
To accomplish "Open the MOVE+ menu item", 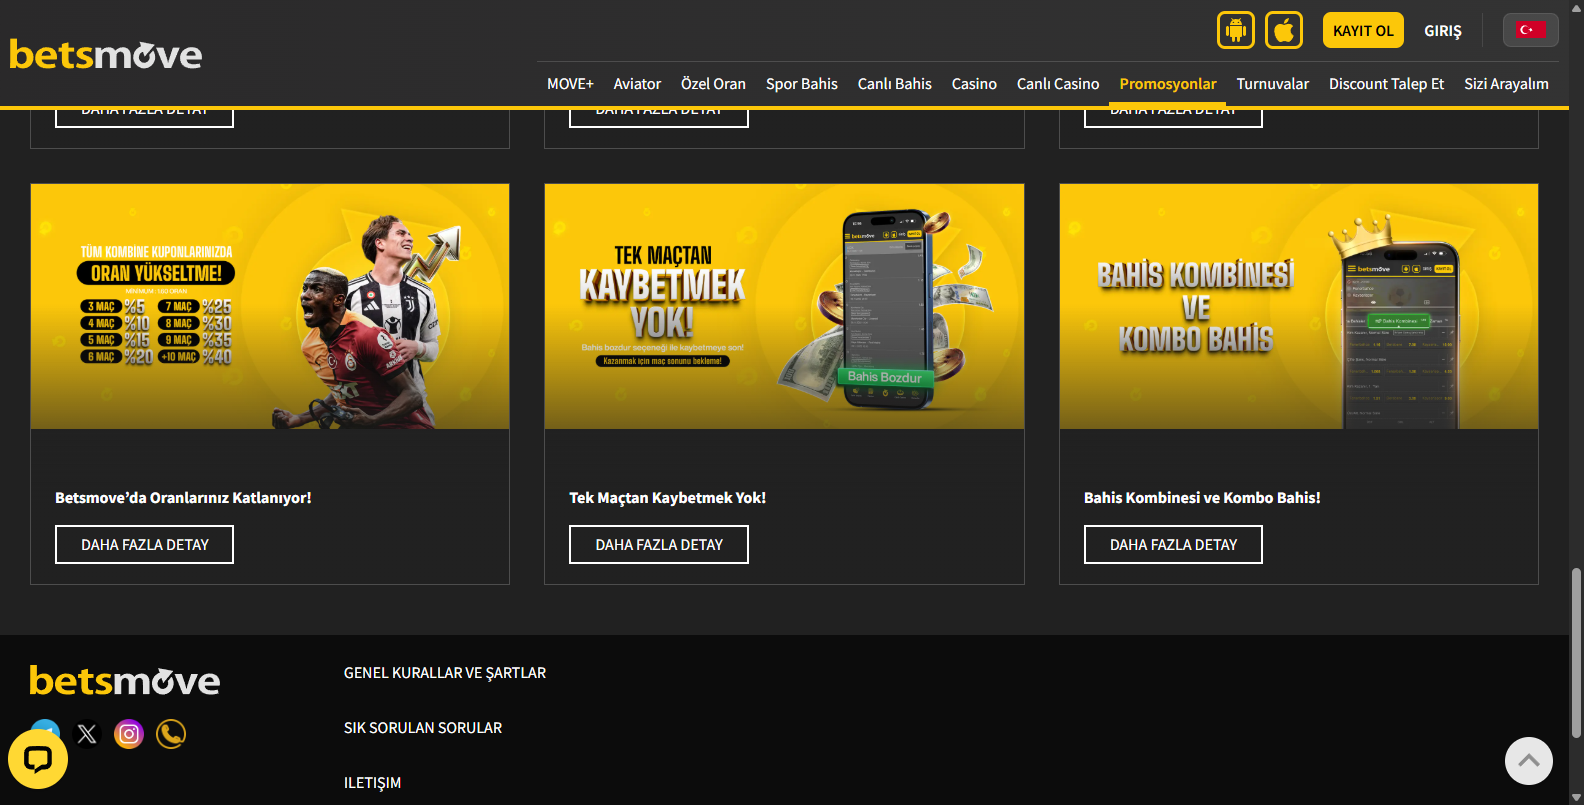I will (570, 84).
